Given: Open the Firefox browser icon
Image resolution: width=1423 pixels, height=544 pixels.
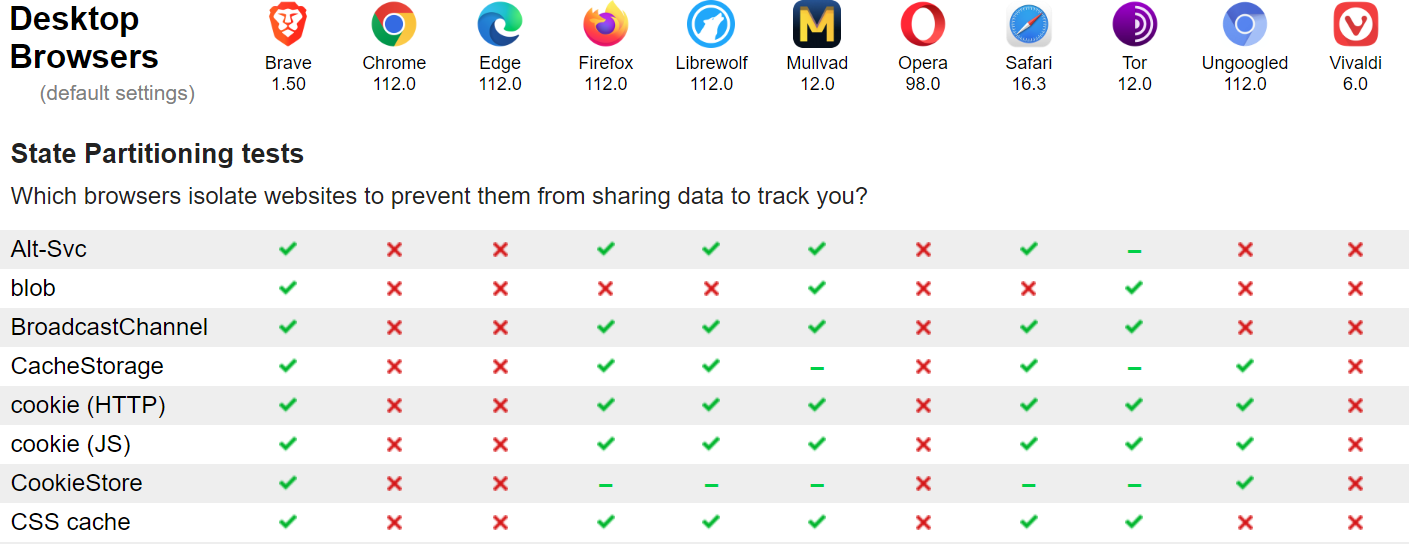Looking at the screenshot, I should [606, 24].
